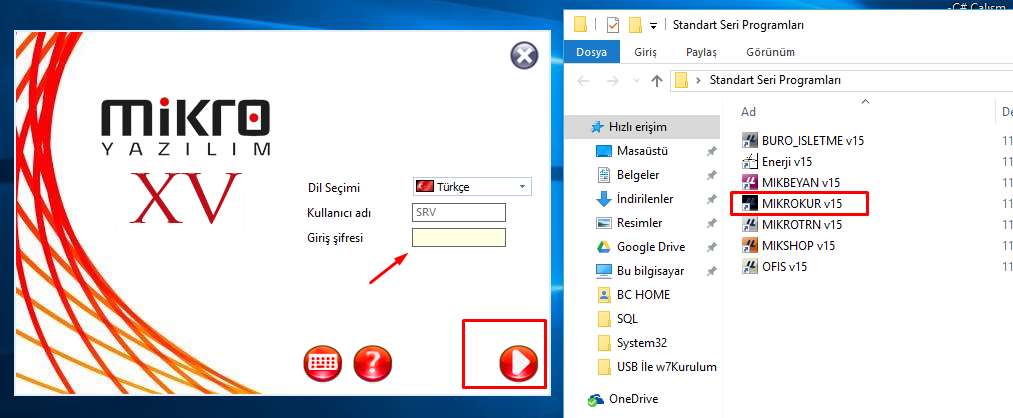Go forward in Explorer navigation
This screenshot has width=1013, height=418.
pos(611,81)
